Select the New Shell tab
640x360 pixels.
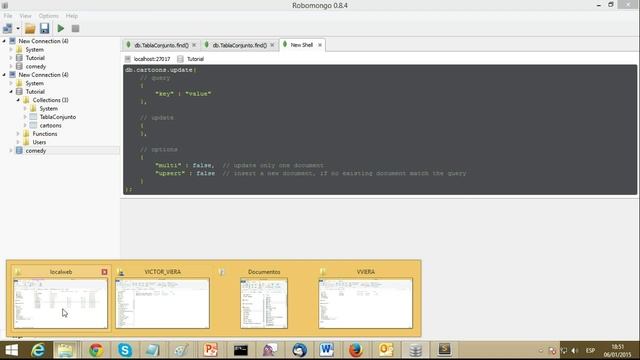click(302, 45)
